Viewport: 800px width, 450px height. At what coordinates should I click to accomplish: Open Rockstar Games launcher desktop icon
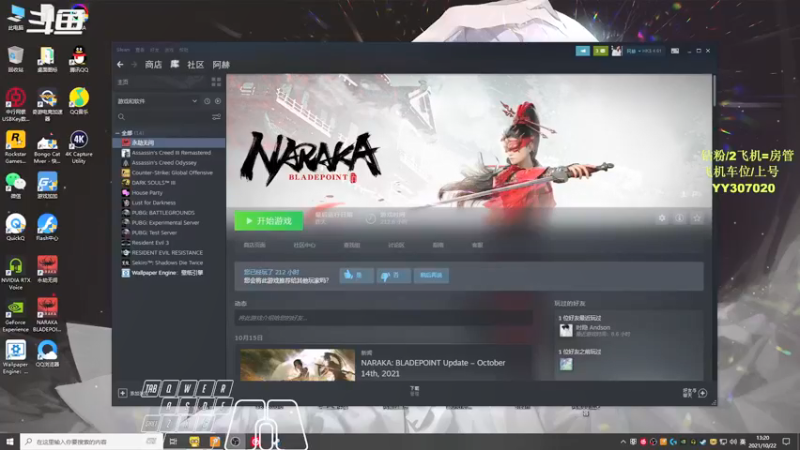pyautogui.click(x=15, y=146)
